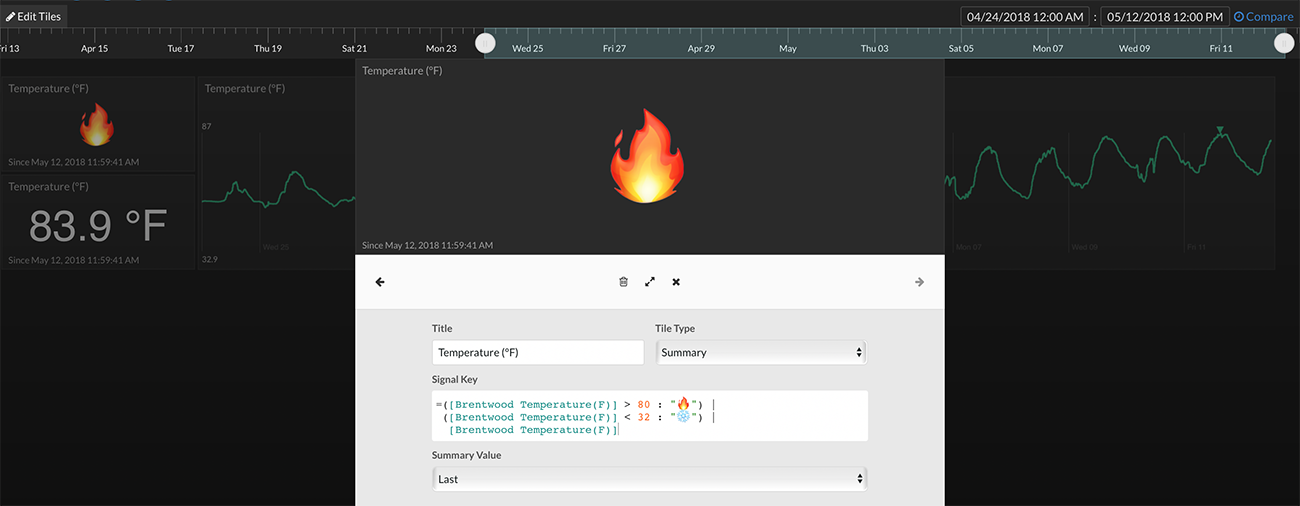
Task: Open the Compare link
Action: tap(1263, 17)
